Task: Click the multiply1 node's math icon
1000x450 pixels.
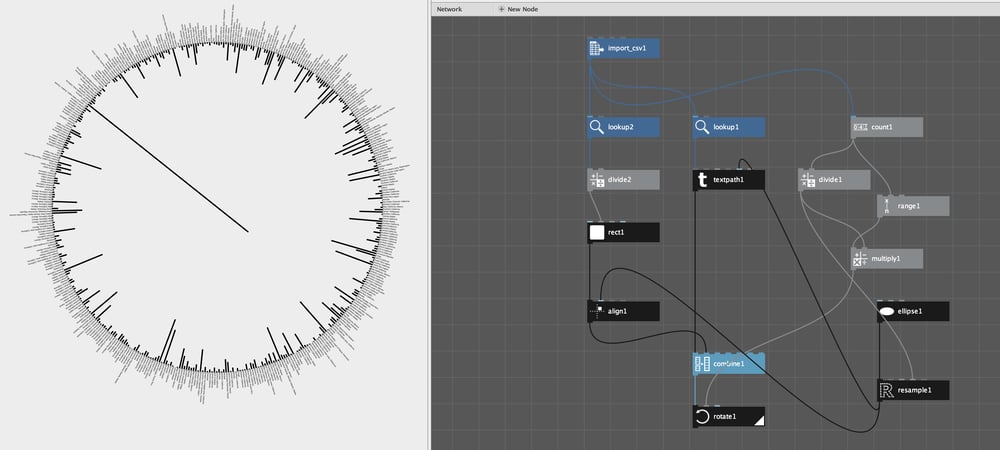Action: point(860,259)
